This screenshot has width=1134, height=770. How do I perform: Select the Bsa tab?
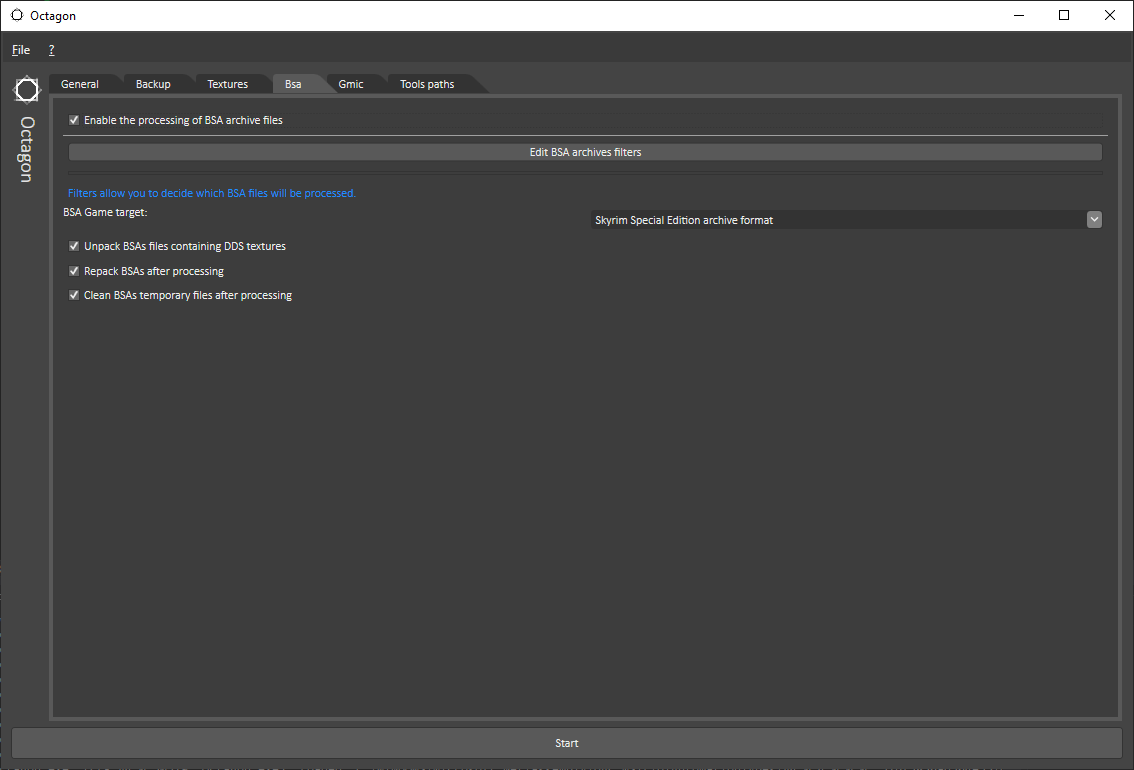click(x=293, y=84)
